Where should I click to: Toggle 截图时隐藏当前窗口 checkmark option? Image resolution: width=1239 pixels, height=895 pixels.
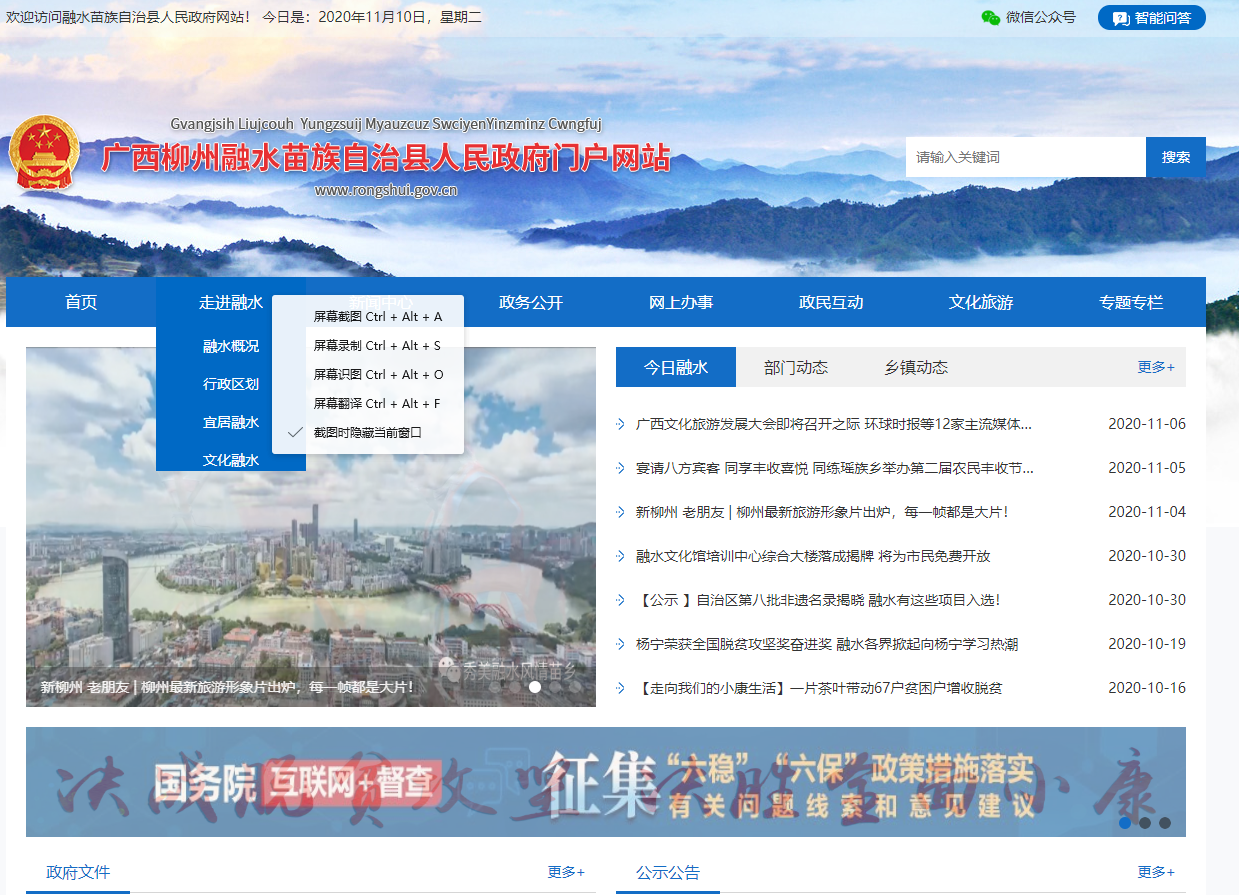click(367, 433)
